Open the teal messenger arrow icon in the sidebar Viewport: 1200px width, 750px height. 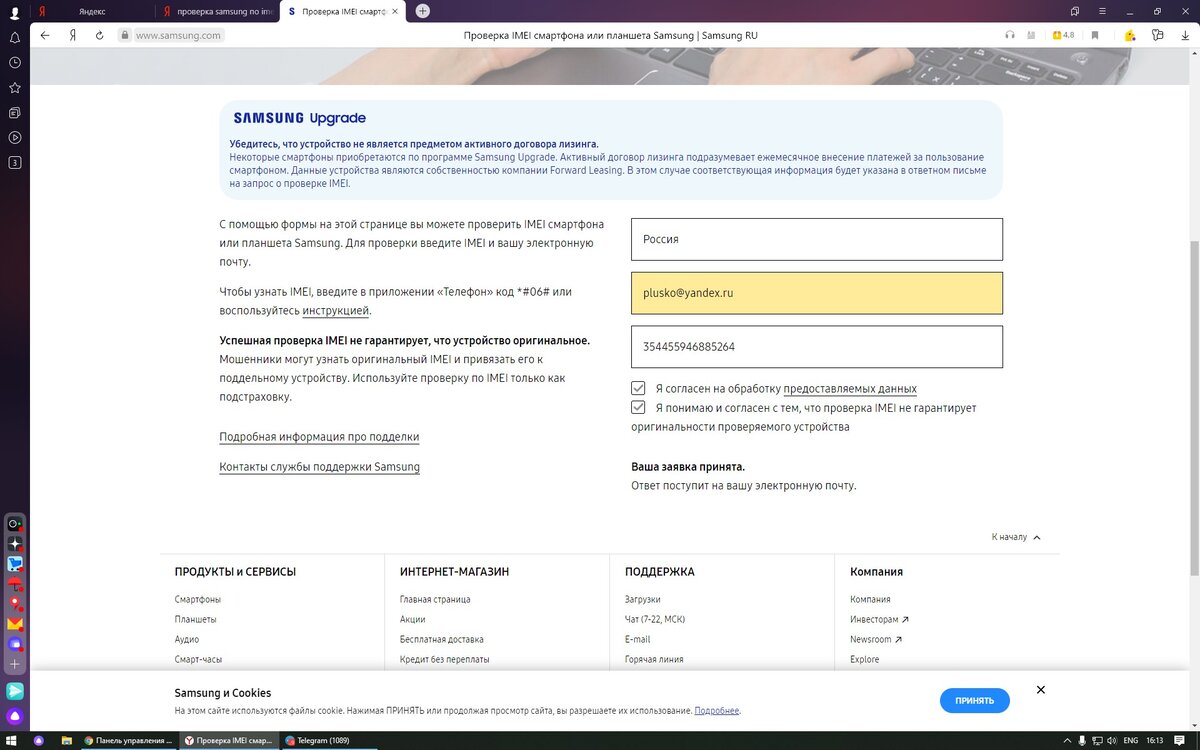[x=15, y=691]
